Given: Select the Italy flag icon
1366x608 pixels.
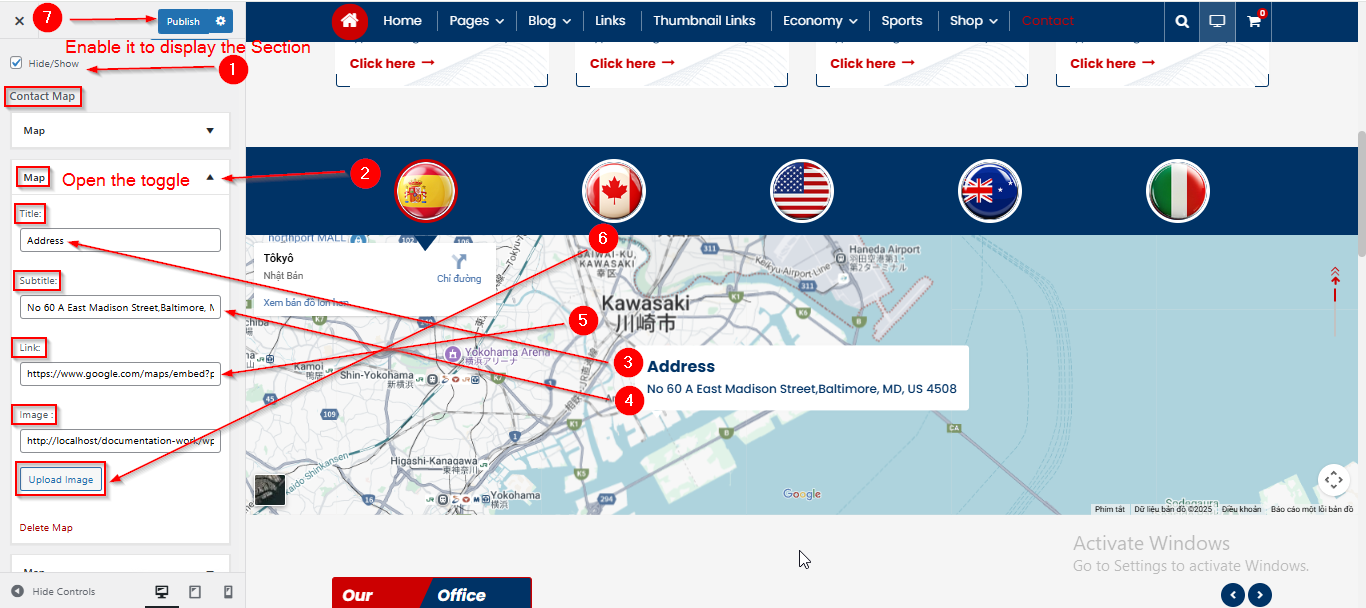Looking at the screenshot, I should tap(1177, 191).
